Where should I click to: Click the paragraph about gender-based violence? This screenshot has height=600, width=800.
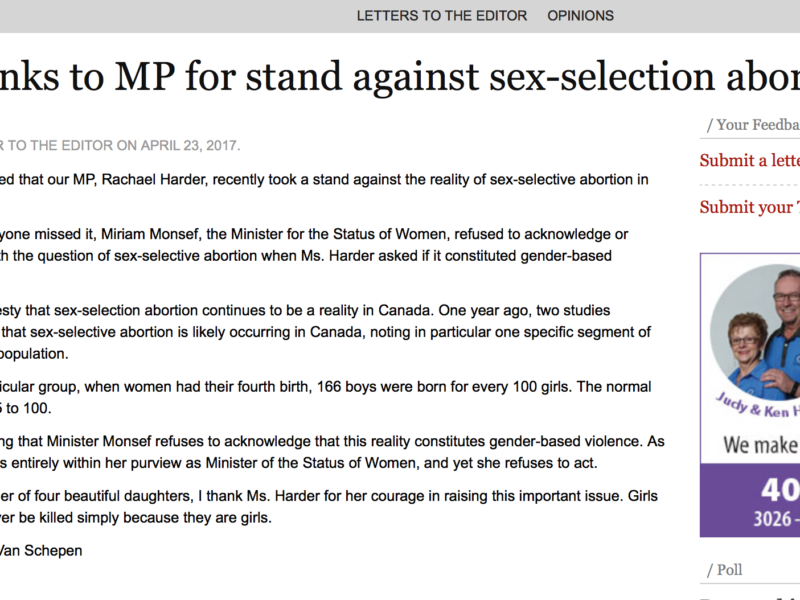tap(330, 451)
